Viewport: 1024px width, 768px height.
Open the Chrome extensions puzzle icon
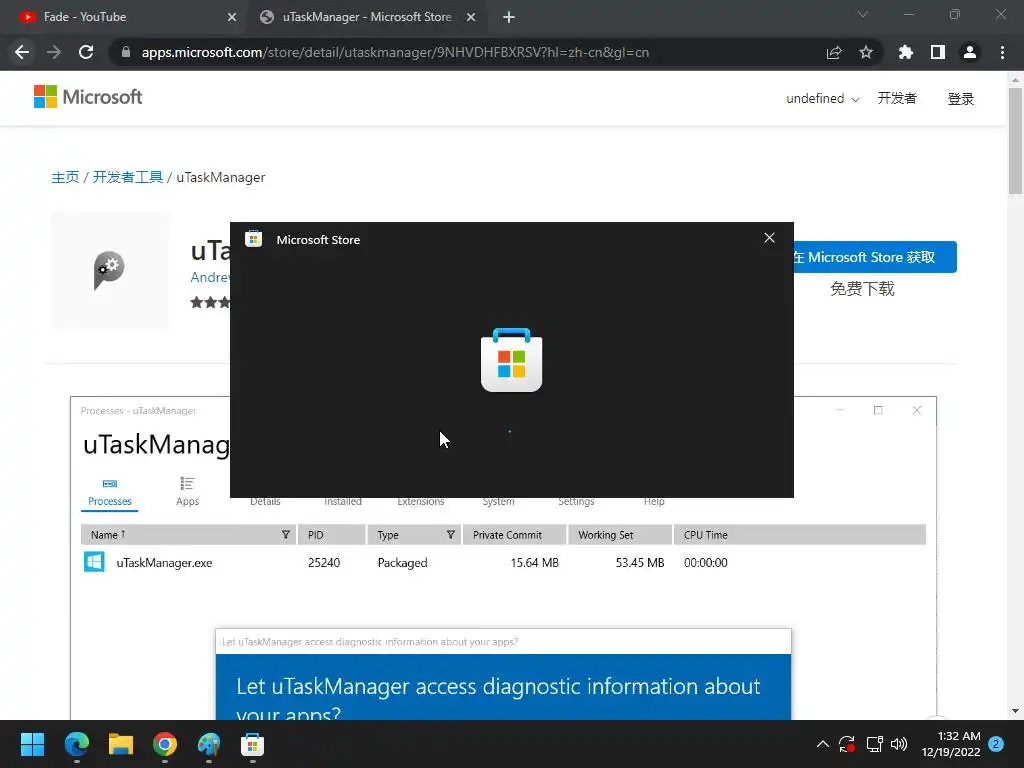click(906, 52)
